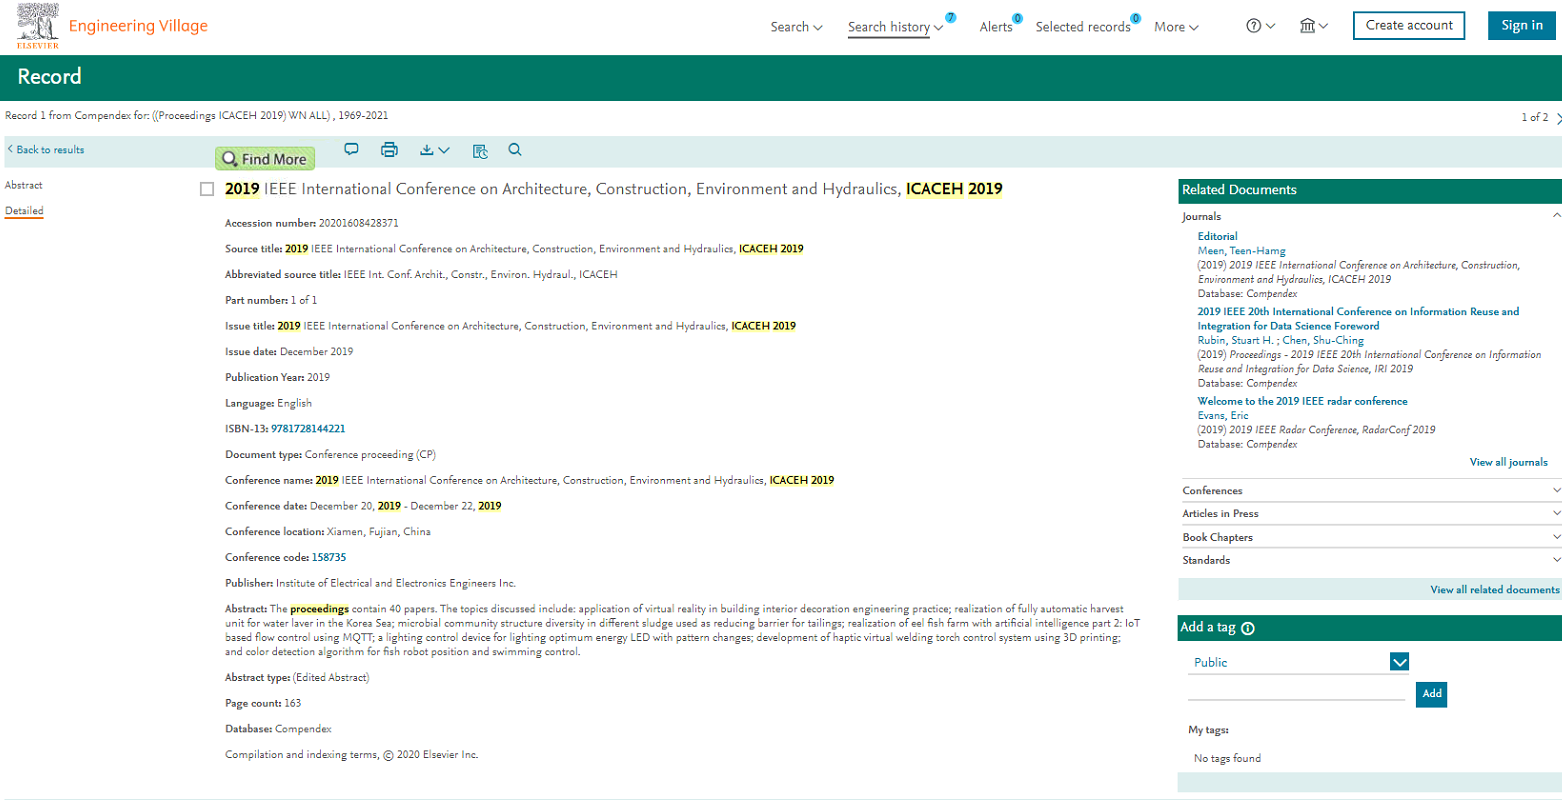Click the Language: English field
This screenshot has width=1562, height=800.
[x=268, y=404]
